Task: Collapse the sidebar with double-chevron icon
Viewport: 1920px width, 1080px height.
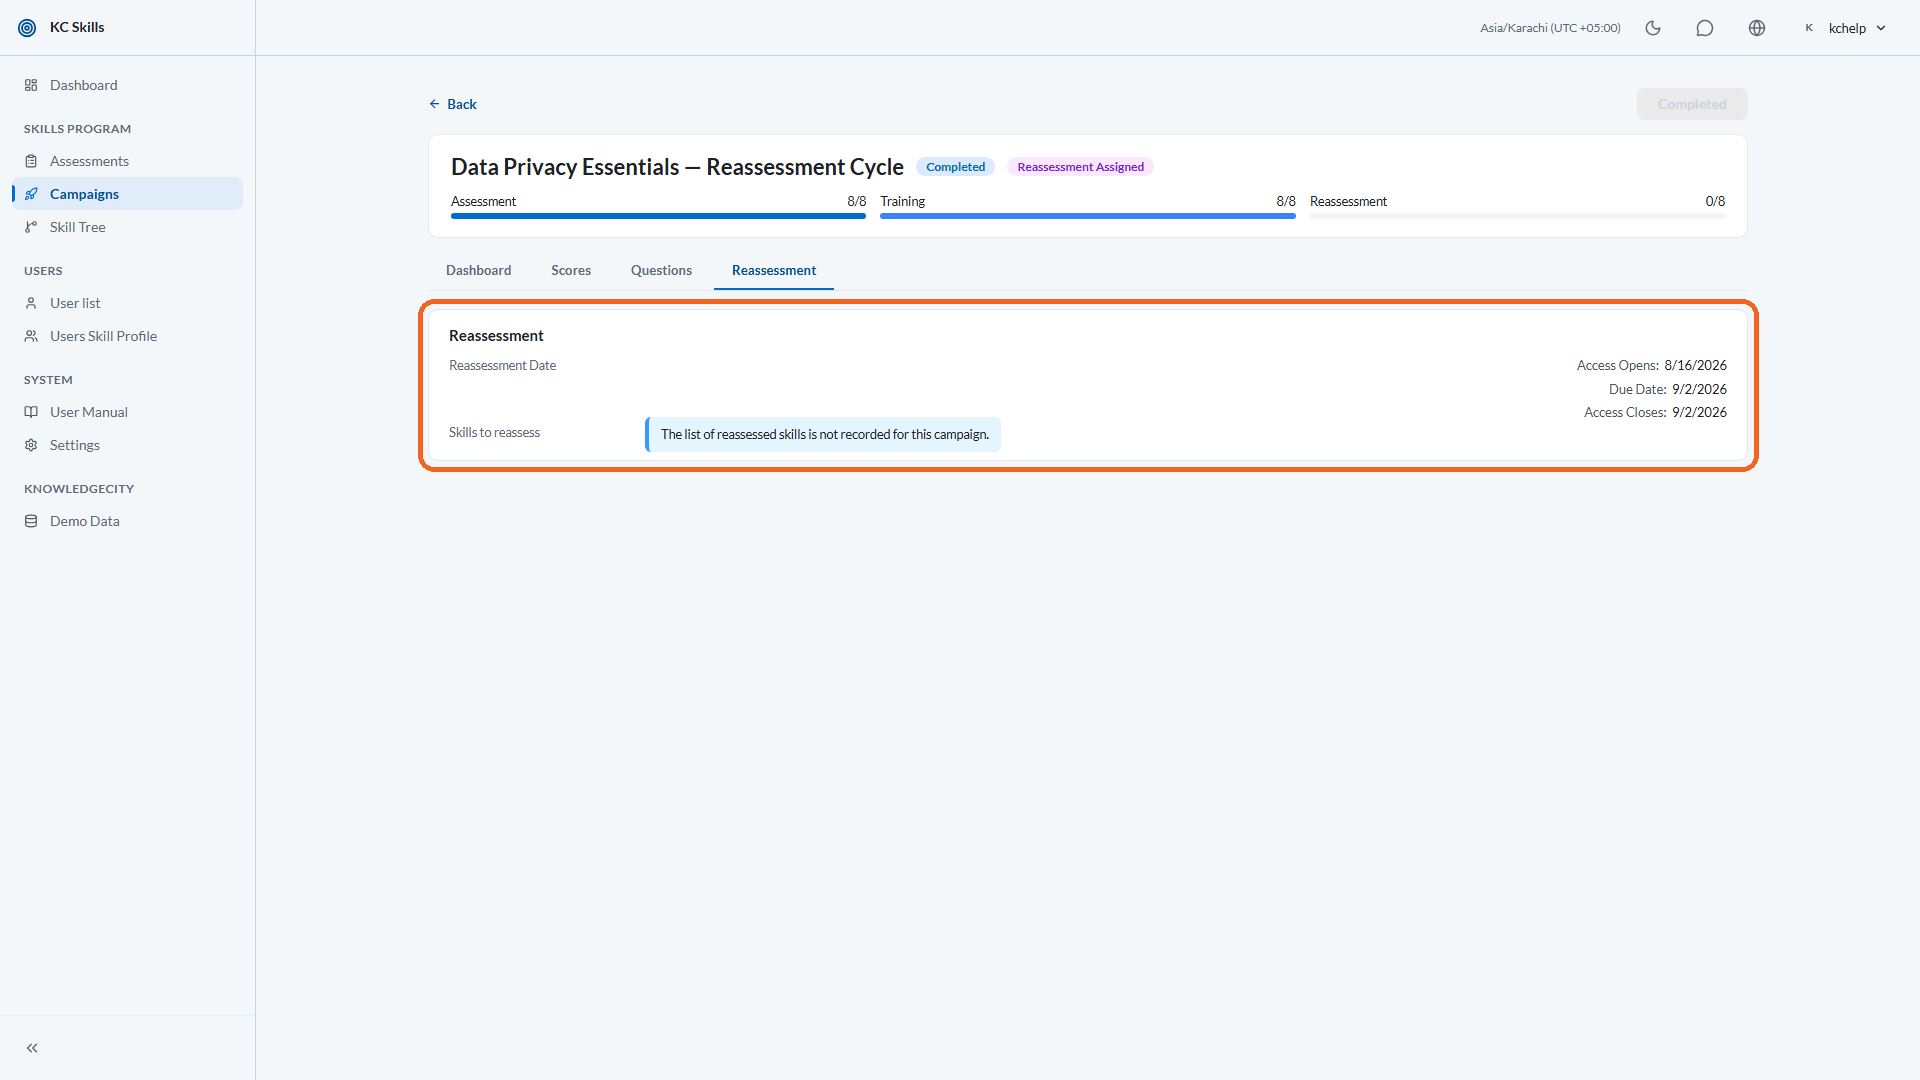Action: coord(32,1048)
